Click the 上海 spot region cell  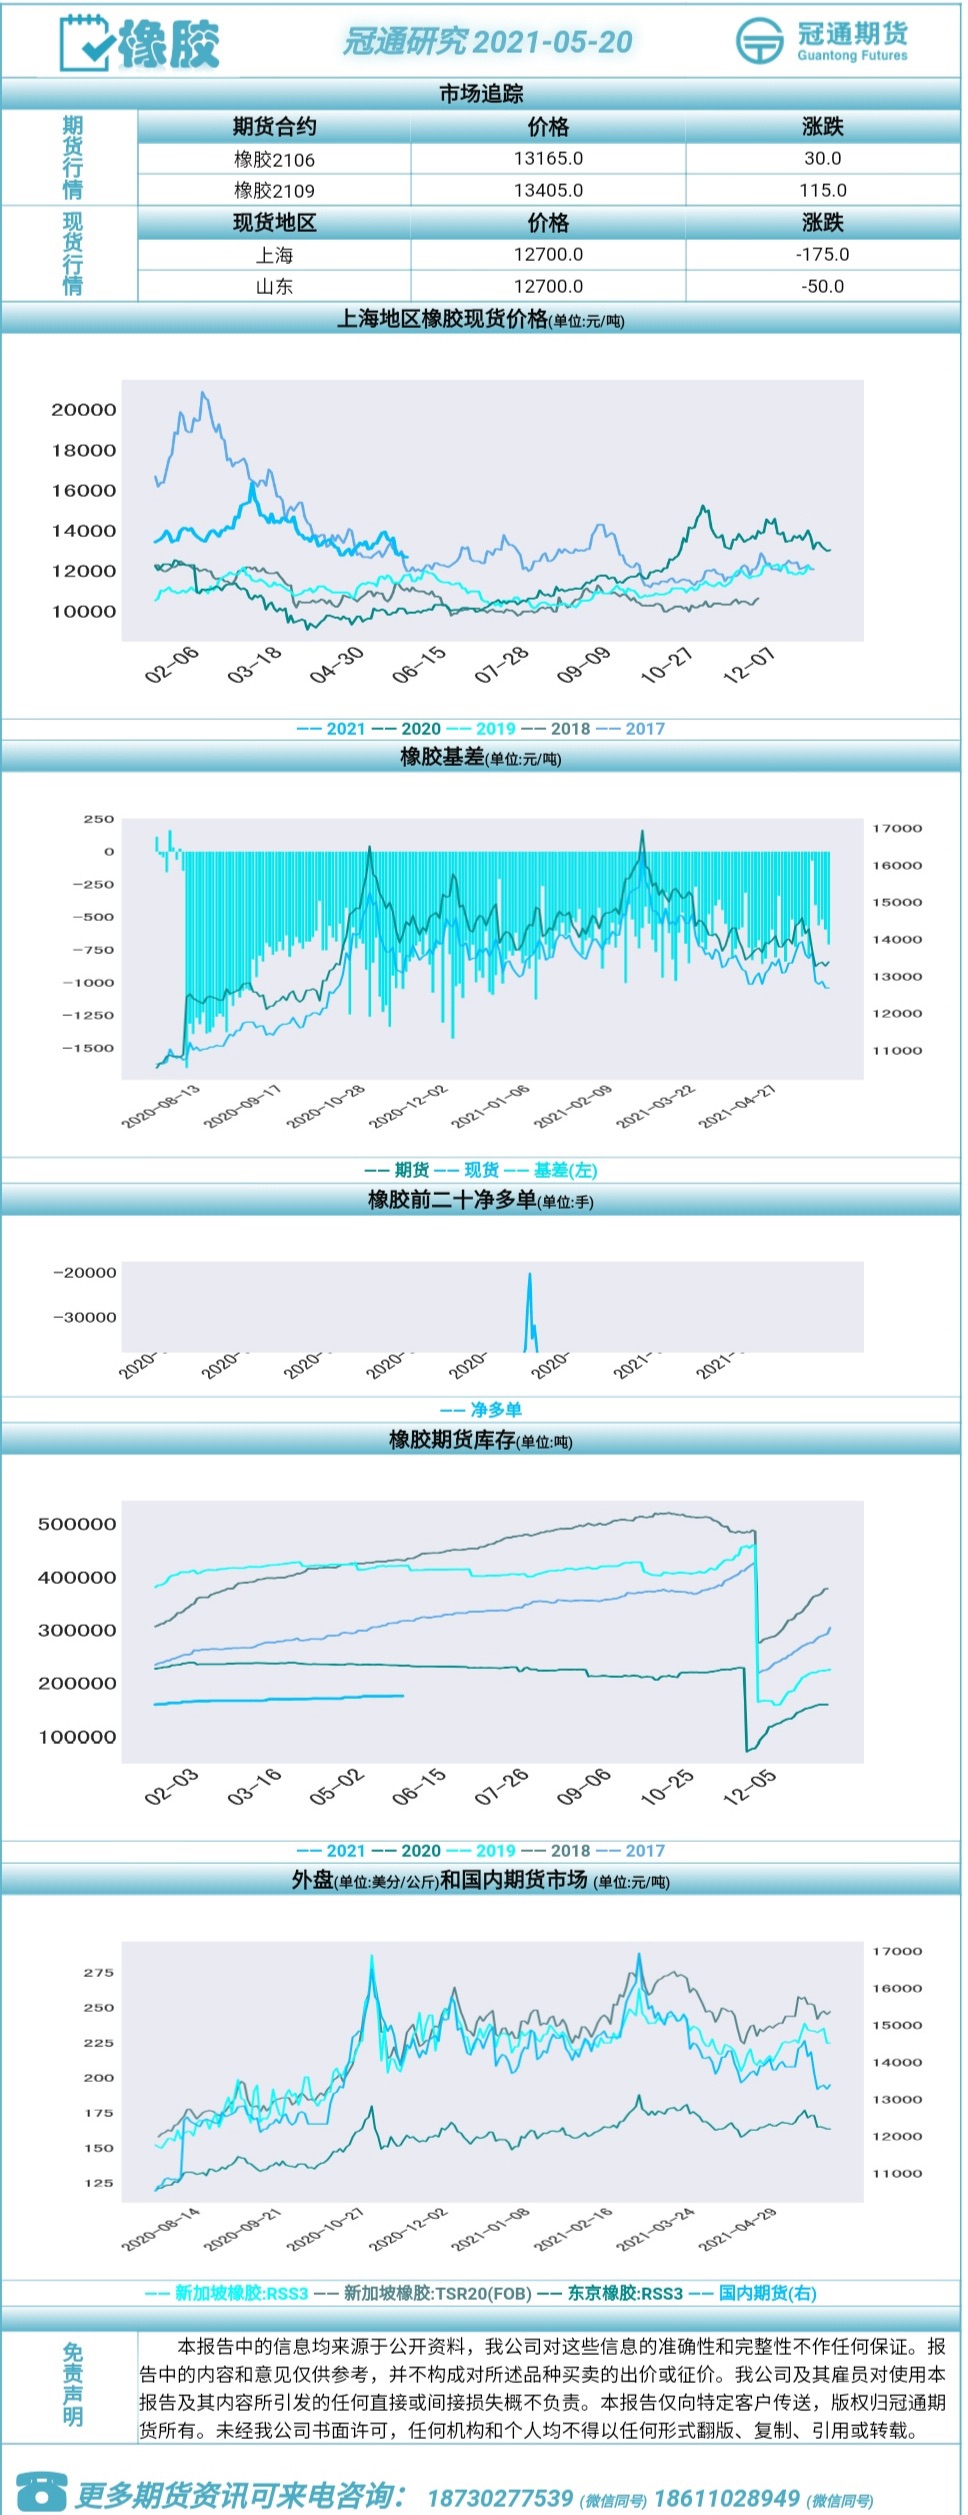[x=274, y=255]
